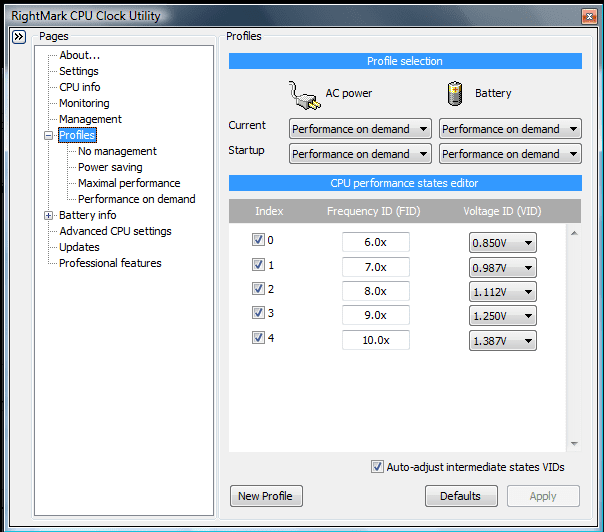Select the Maximal performance profile
This screenshot has width=604, height=532.
click(x=129, y=183)
